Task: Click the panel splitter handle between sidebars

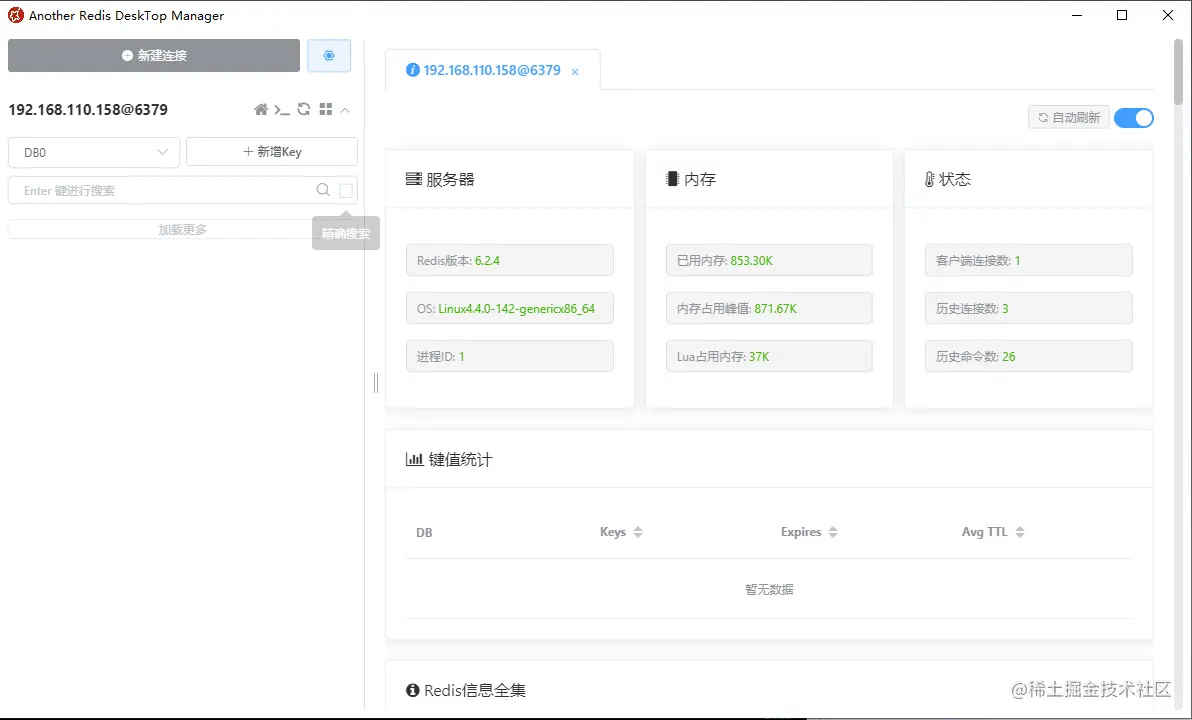Action: point(376,382)
